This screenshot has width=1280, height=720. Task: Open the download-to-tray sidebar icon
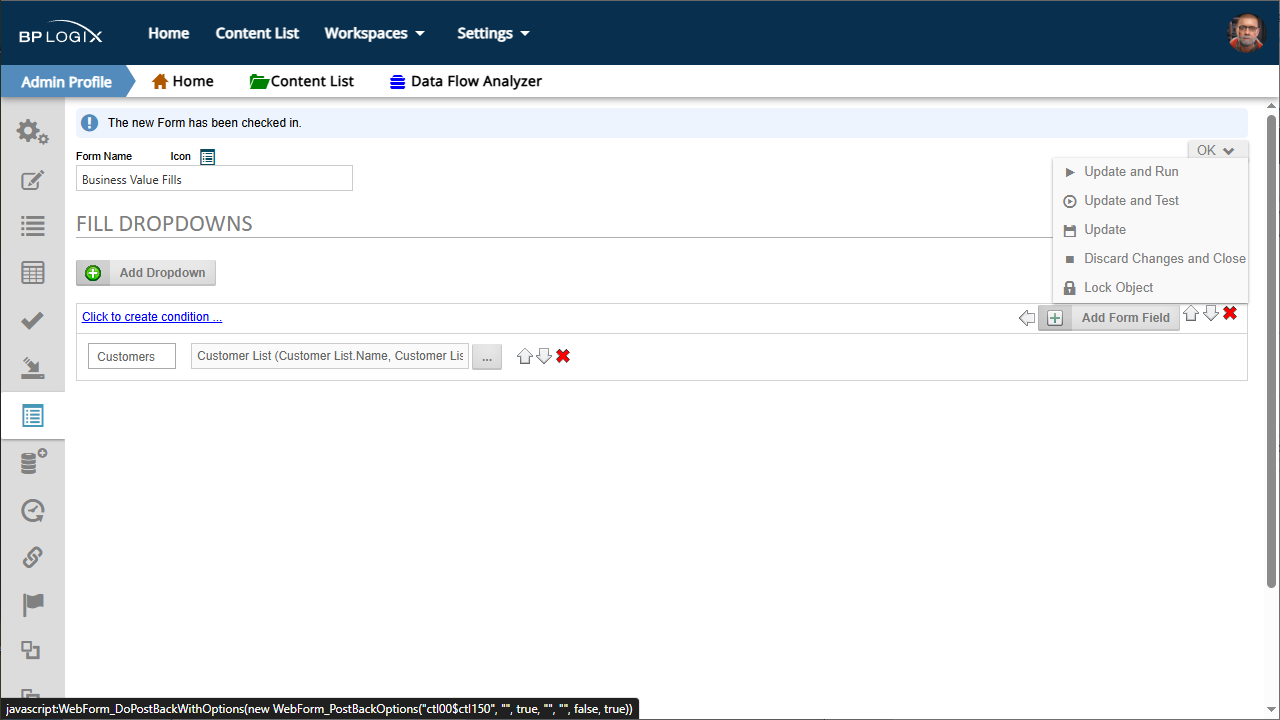[x=32, y=368]
